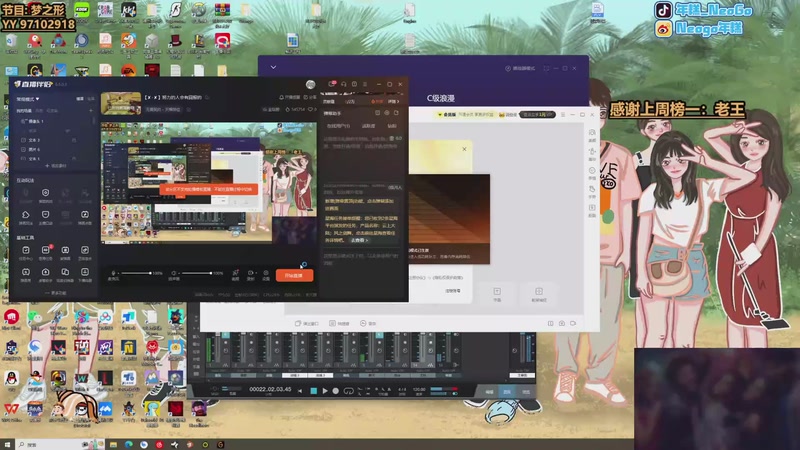The height and width of the screenshot is (450, 800).
Task: Open the record icon's dropdown arrow in control bar
Action: pyautogui.click(x=256, y=273)
